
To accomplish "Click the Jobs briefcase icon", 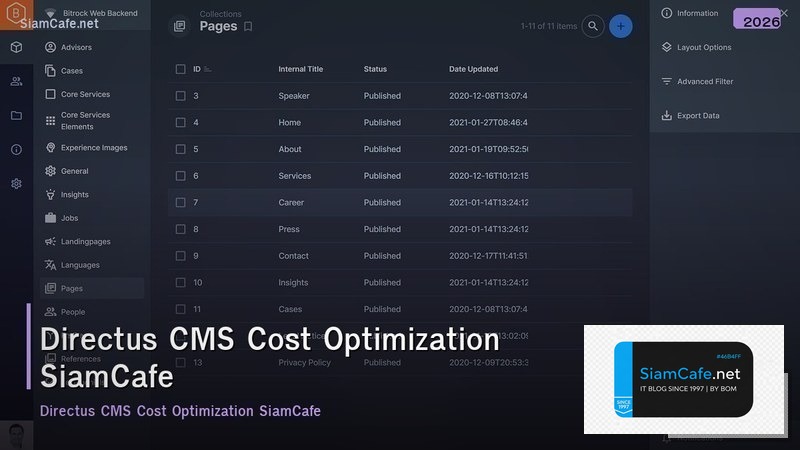I will click(x=50, y=218).
